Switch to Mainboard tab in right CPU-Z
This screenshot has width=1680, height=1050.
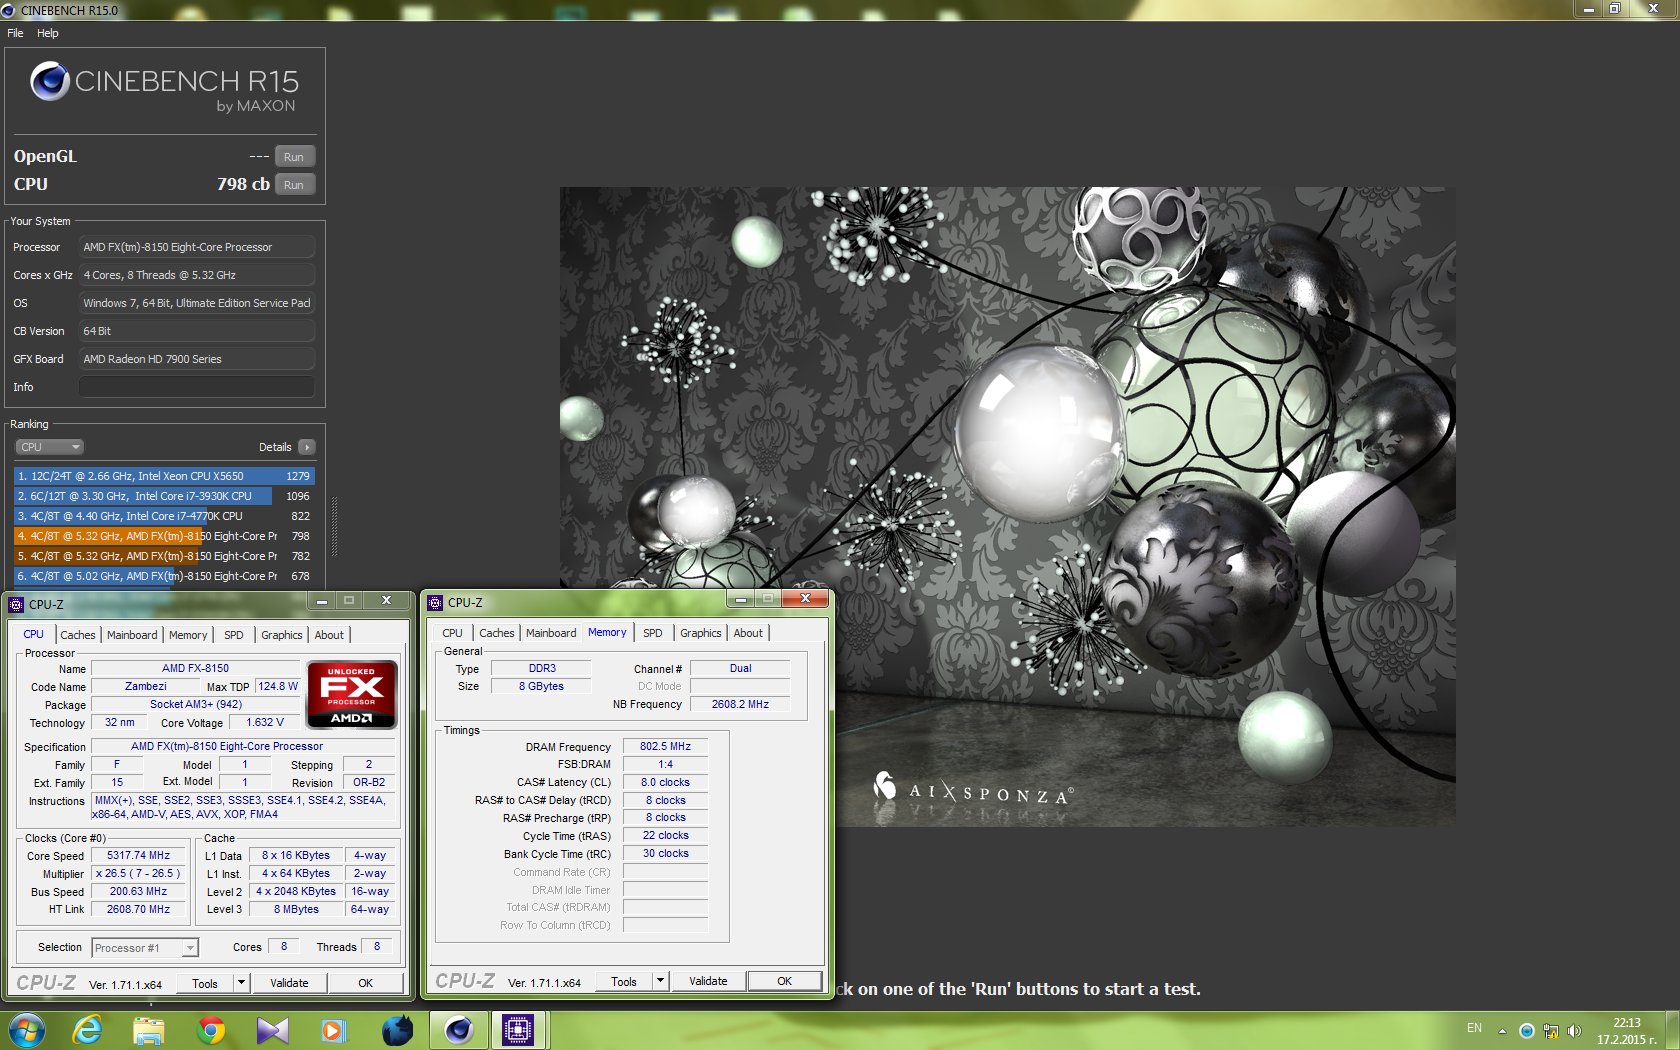551,633
